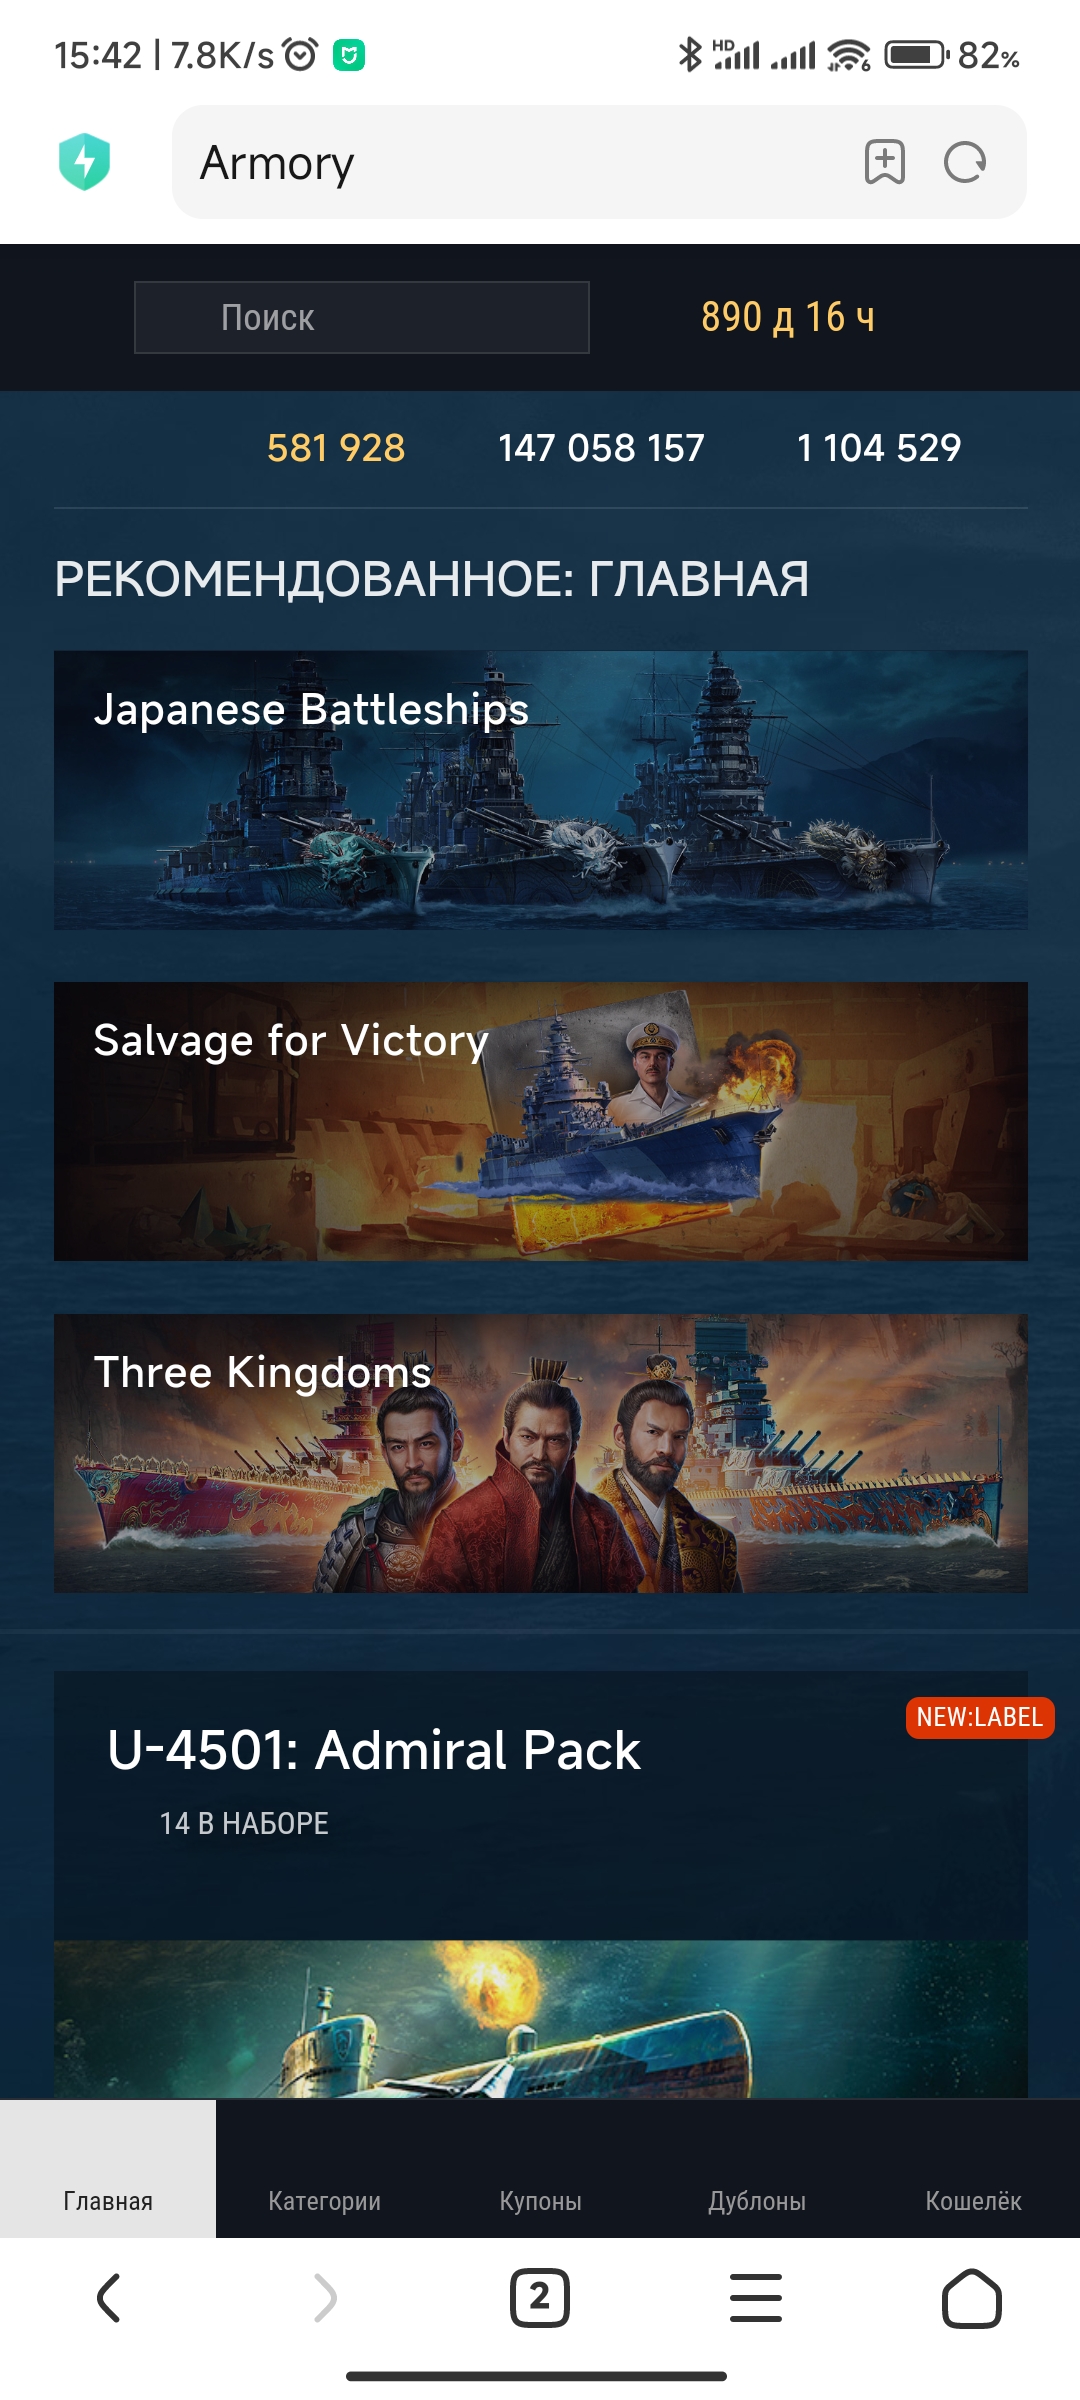
Task: Open the Salvage for Victory banner
Action: coord(541,1121)
